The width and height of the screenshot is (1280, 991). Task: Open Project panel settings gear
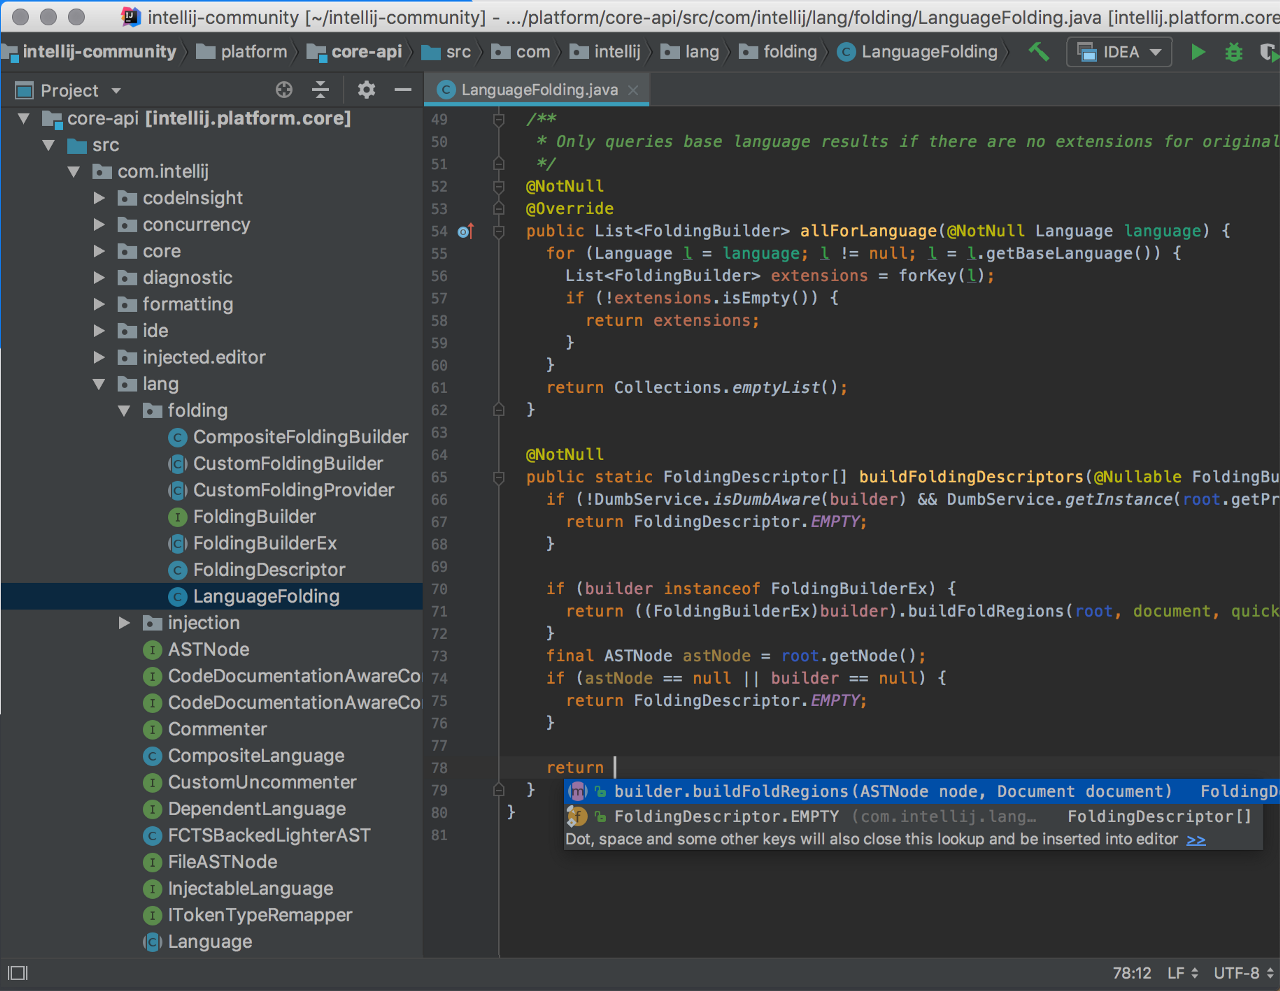pos(366,90)
